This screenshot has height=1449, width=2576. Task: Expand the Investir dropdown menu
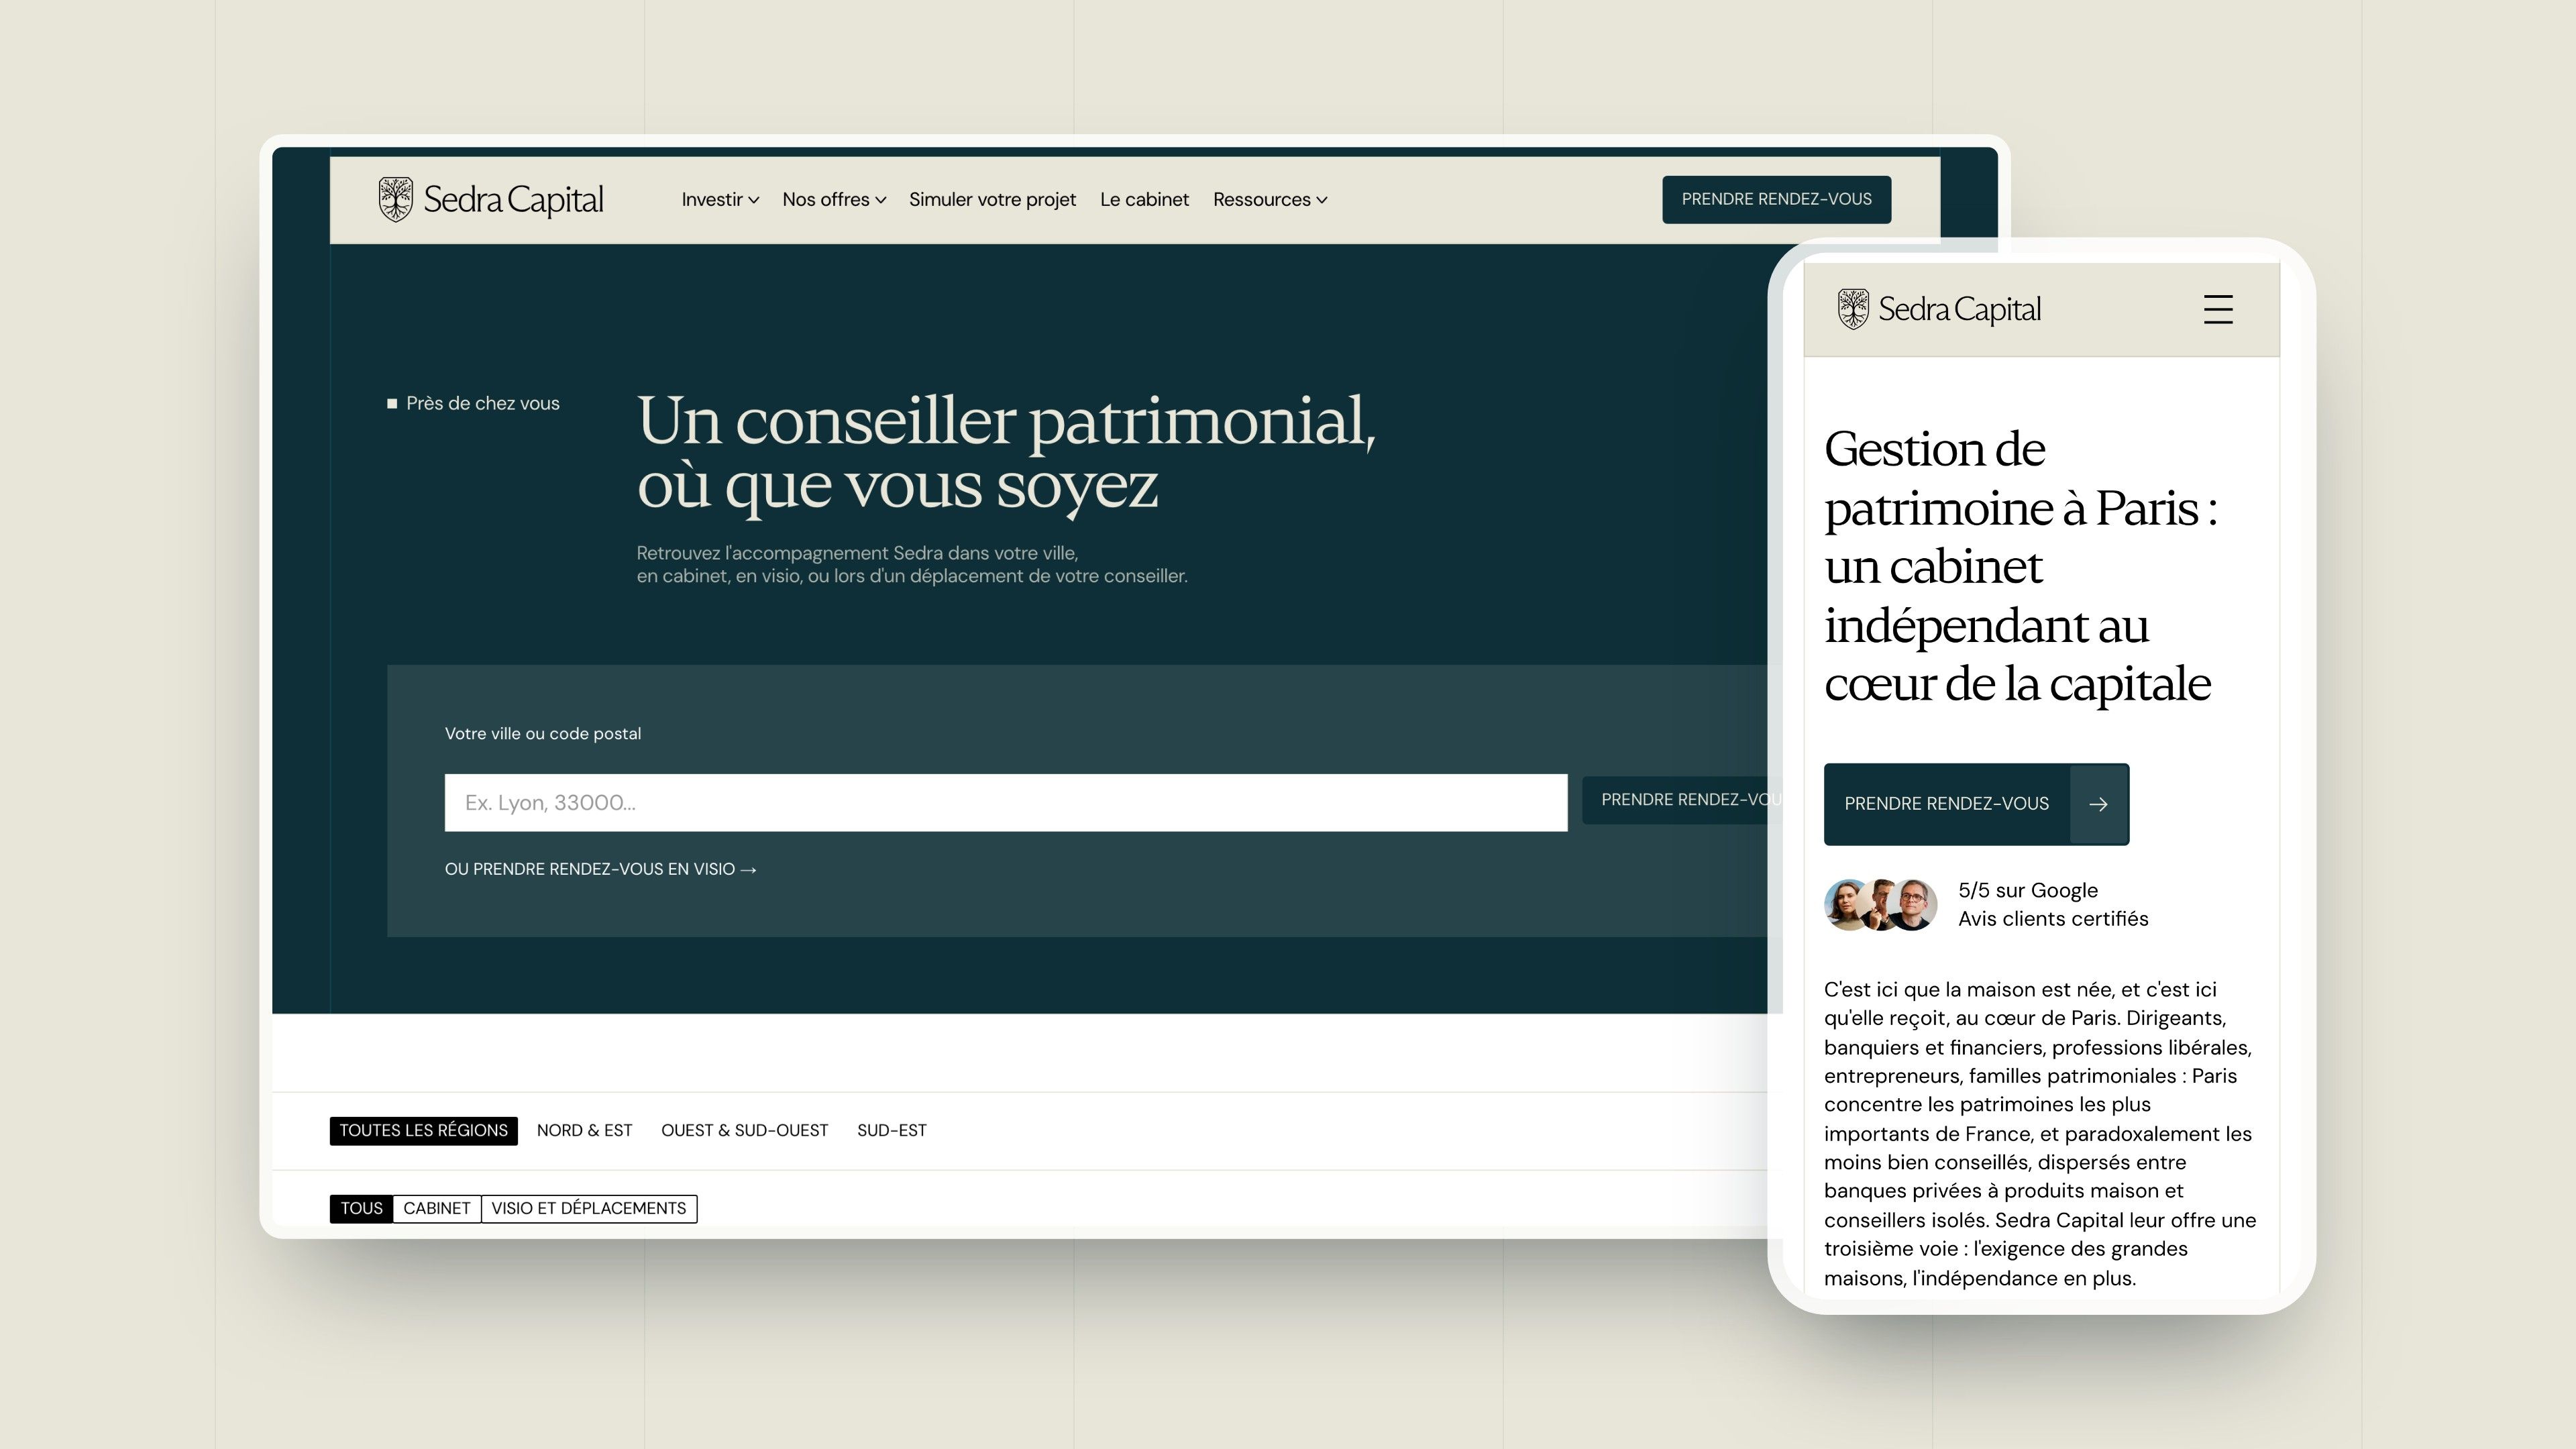point(720,199)
